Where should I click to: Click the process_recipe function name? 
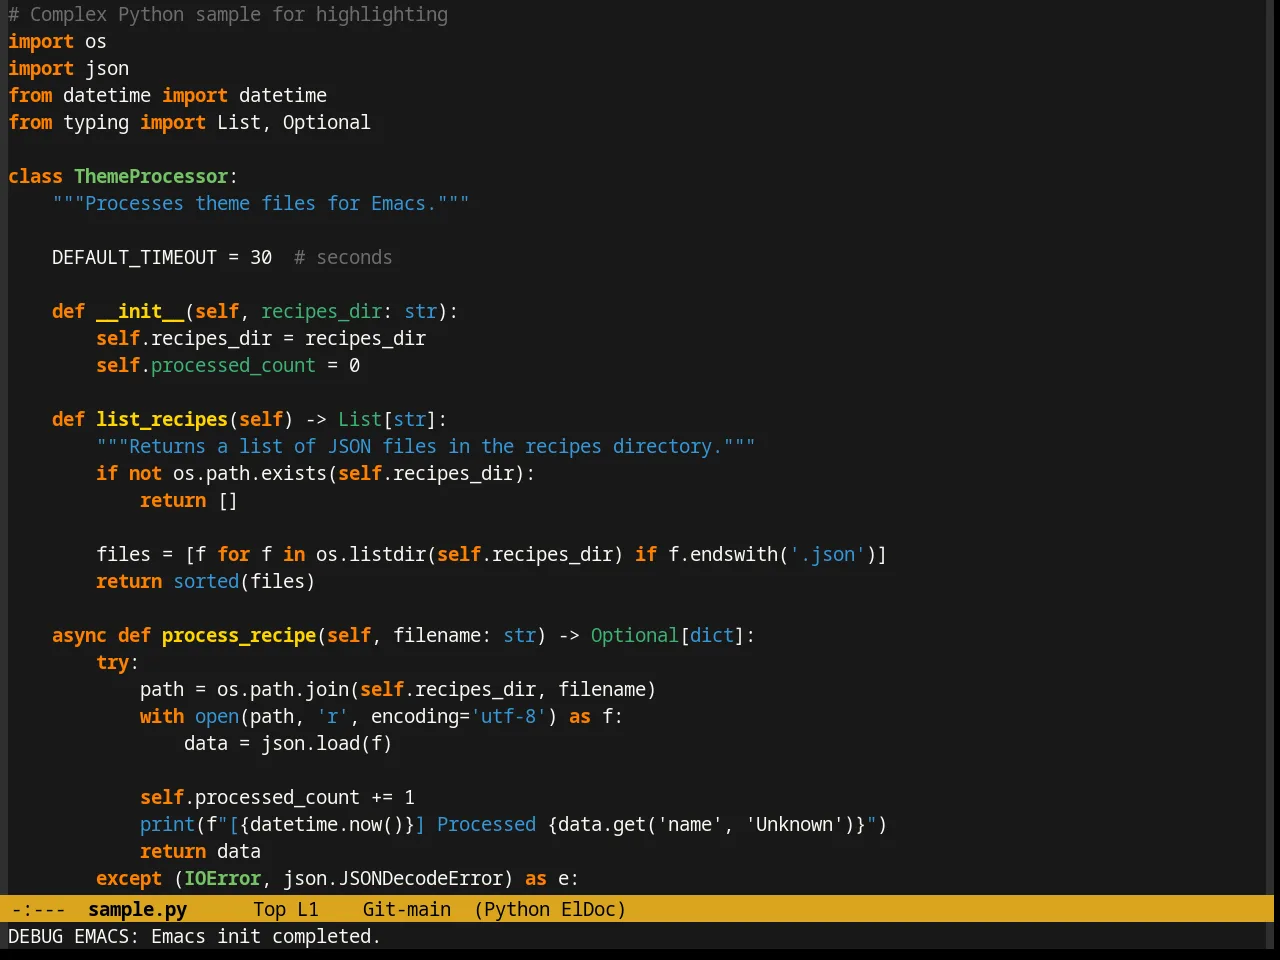pos(239,635)
